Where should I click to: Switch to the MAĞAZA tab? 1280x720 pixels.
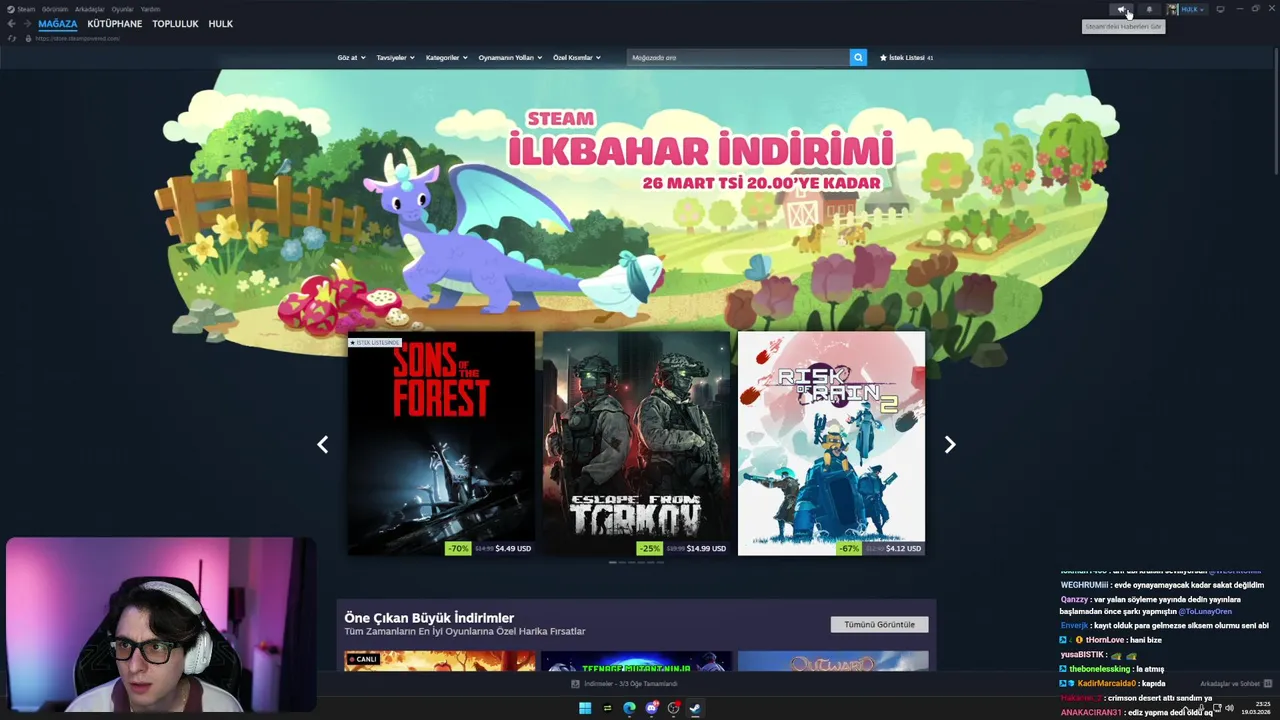[x=57, y=23]
